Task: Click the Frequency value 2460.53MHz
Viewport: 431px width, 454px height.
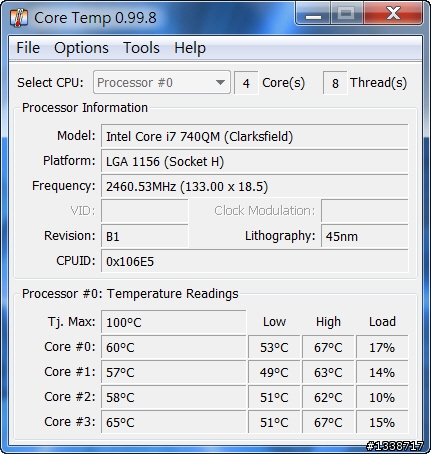Action: 255,186
